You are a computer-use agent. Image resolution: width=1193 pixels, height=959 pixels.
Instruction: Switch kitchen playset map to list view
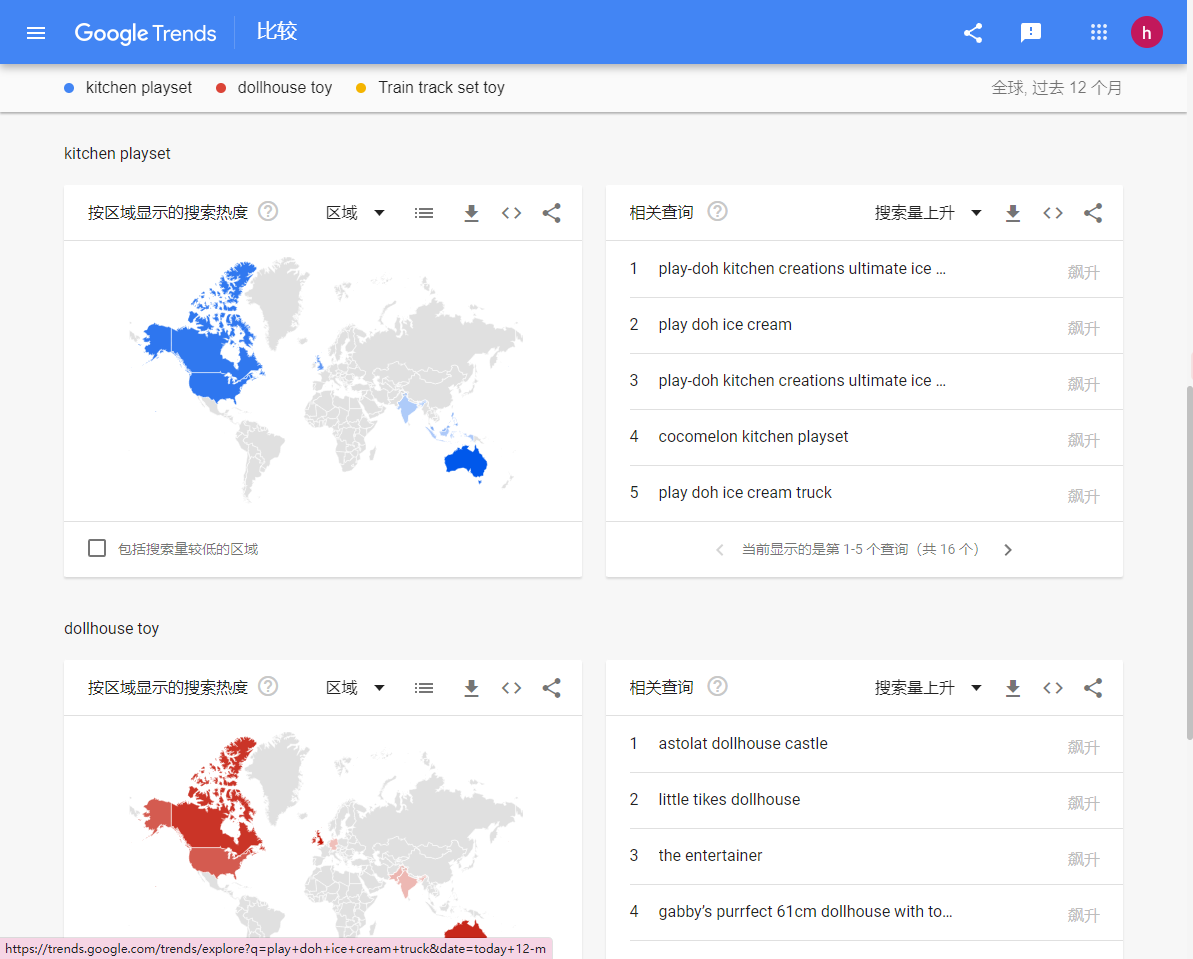424,213
